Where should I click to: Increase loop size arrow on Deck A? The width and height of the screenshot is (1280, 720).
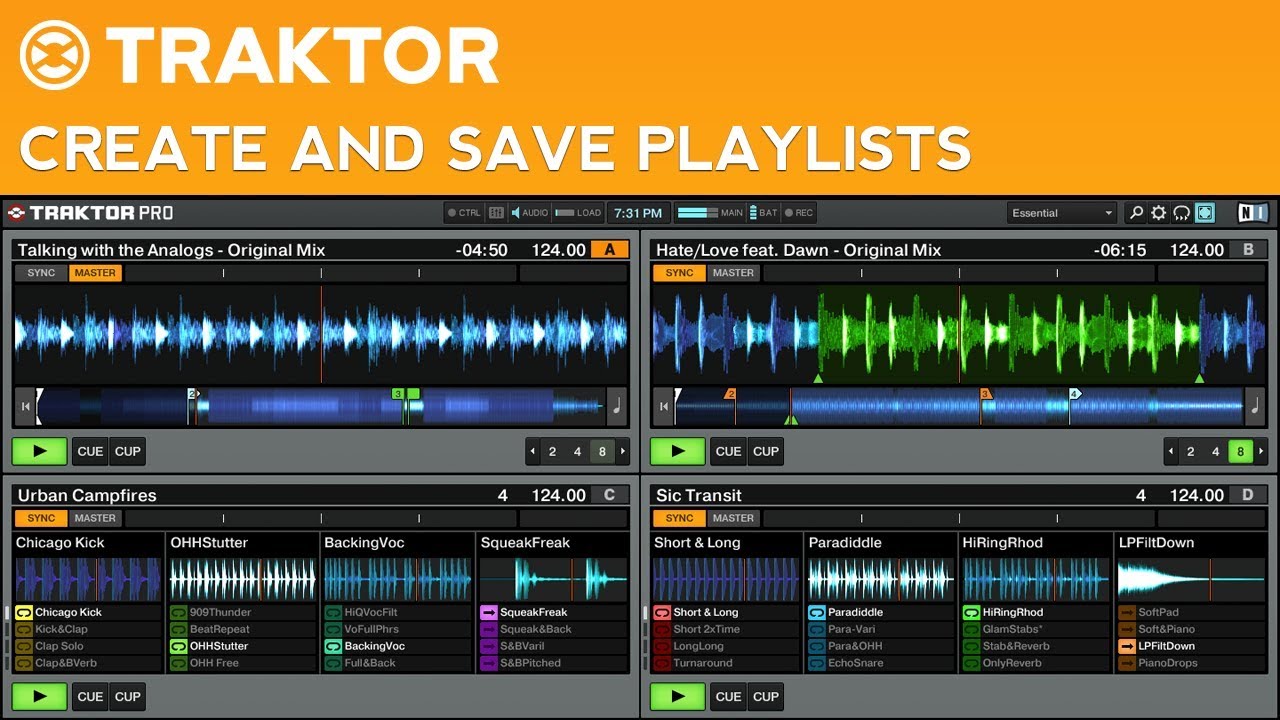tap(622, 451)
